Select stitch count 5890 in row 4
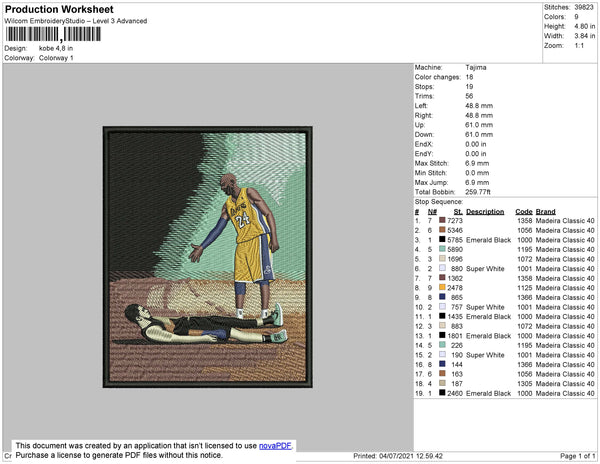 point(455,249)
